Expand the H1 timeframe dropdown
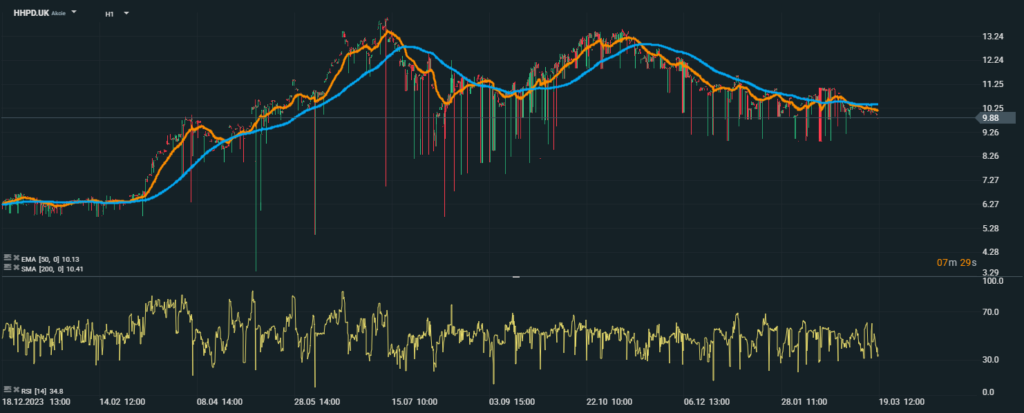The height and width of the screenshot is (413, 1024). pyautogui.click(x=127, y=14)
